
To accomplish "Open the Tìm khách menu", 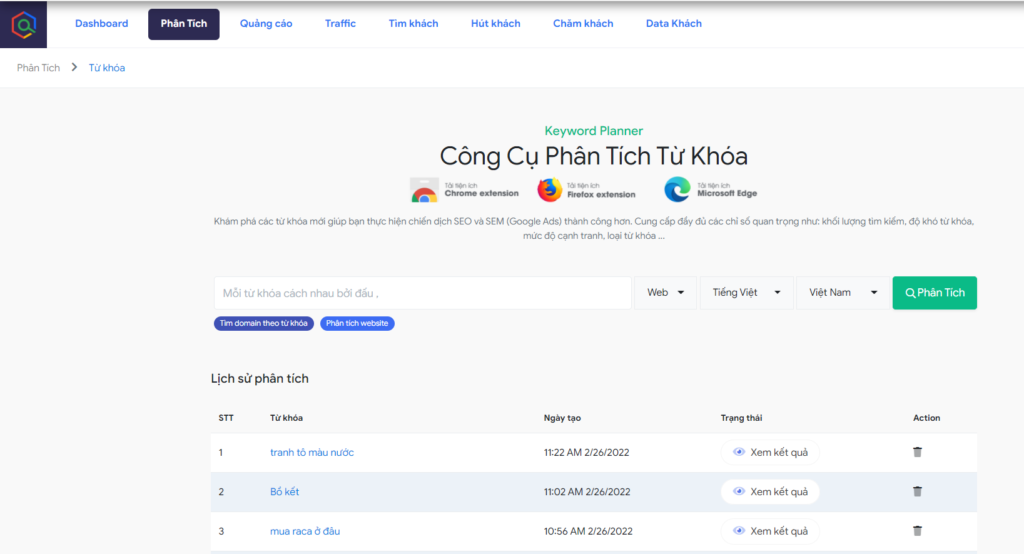I will point(413,24).
